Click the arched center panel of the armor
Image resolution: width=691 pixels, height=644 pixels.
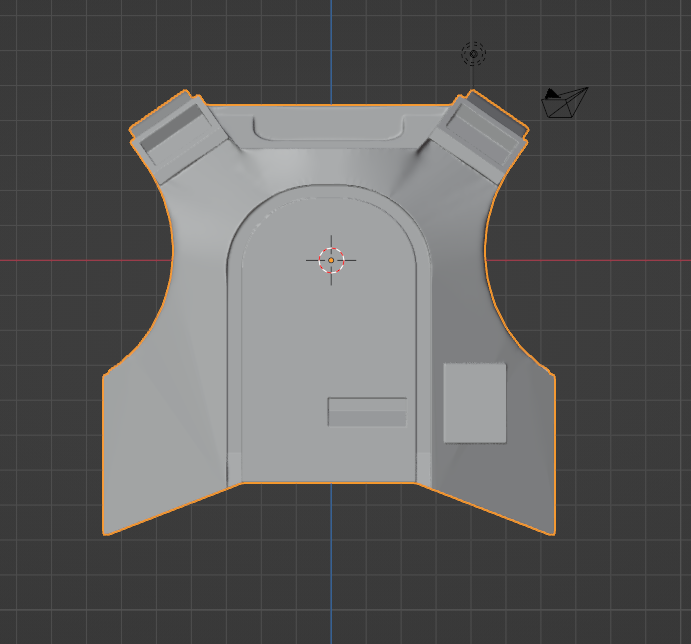pyautogui.click(x=329, y=344)
